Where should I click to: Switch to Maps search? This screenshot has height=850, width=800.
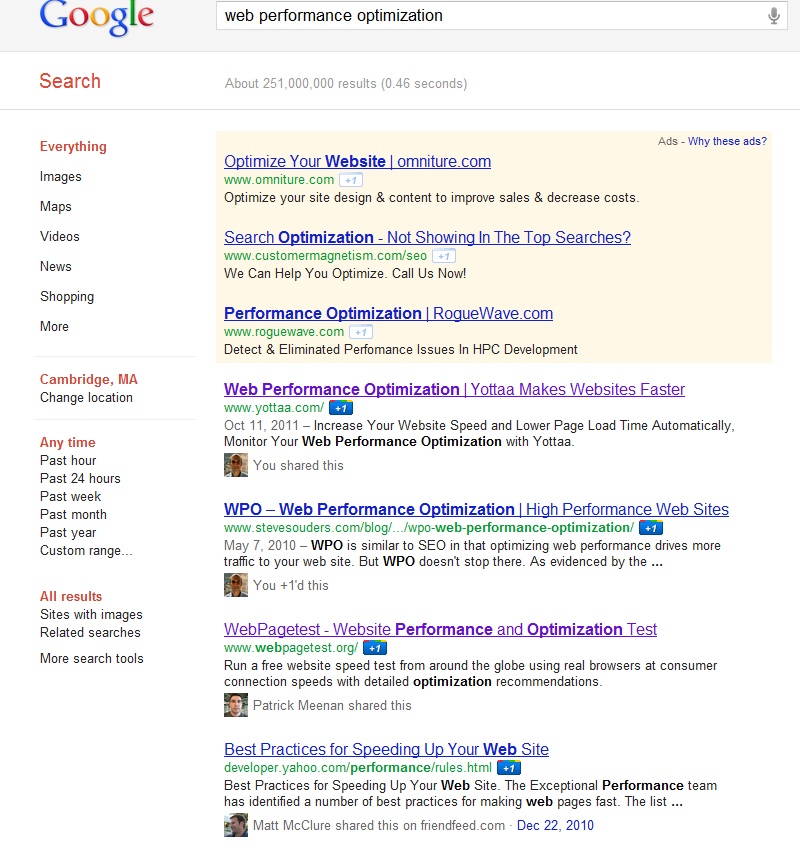(x=56, y=207)
